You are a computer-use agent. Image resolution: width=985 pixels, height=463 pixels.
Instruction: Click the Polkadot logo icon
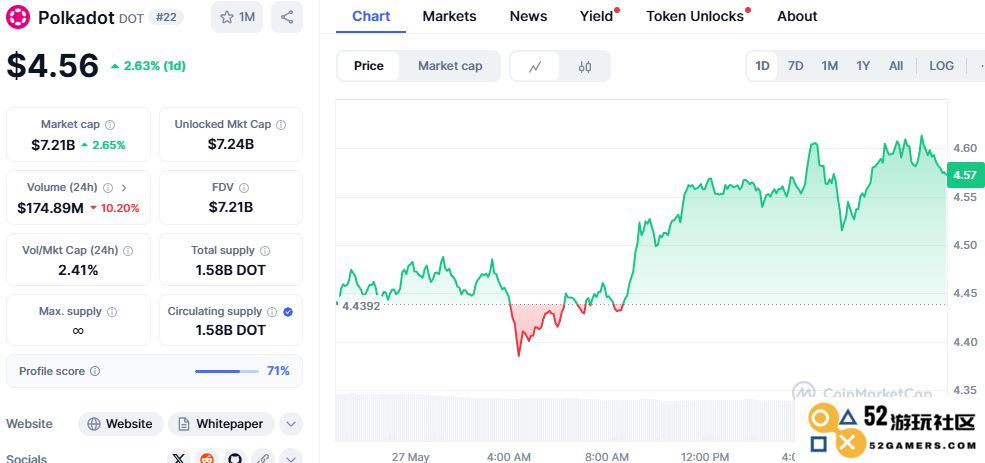tap(18, 17)
